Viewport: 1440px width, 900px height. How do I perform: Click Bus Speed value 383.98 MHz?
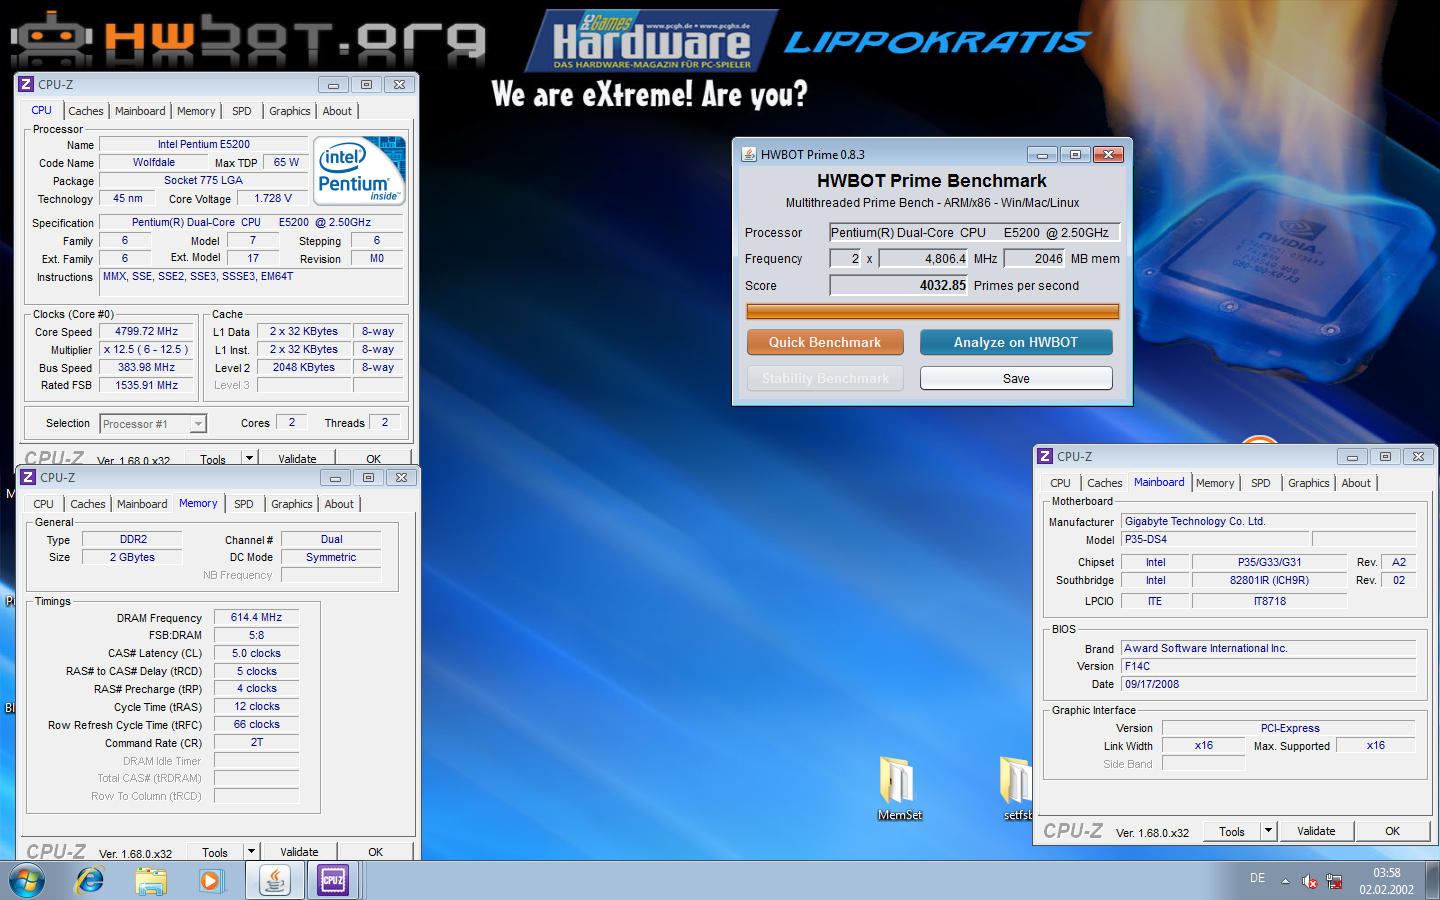pyautogui.click(x=147, y=367)
